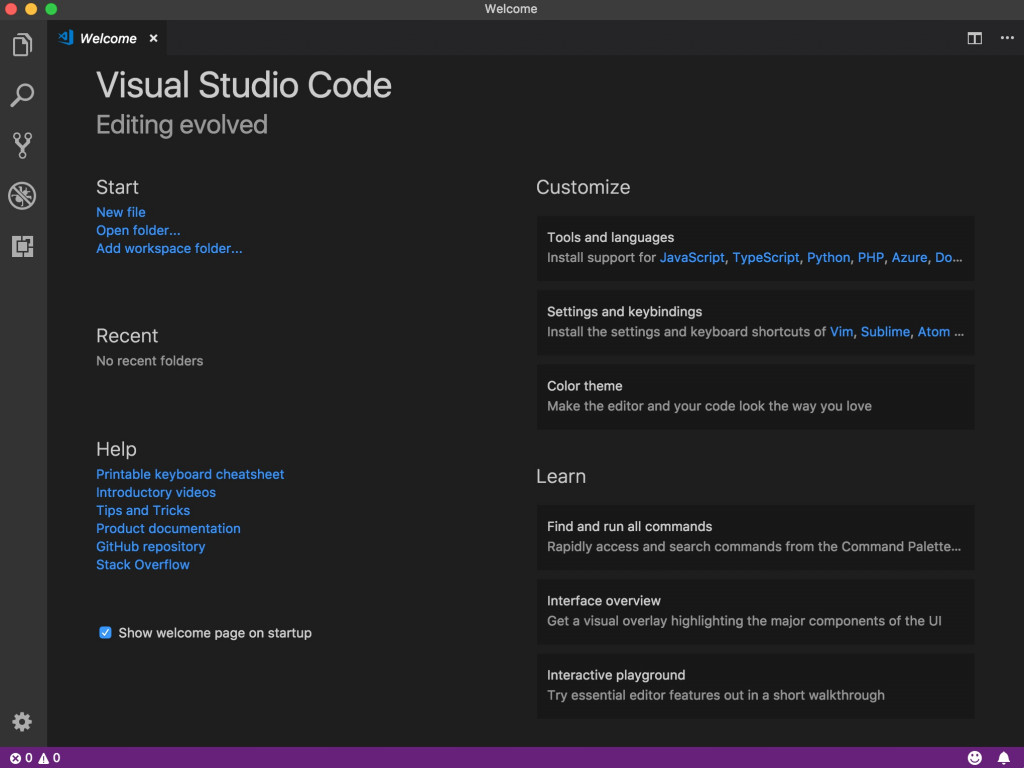Open the Extensions view

pyautogui.click(x=22, y=246)
